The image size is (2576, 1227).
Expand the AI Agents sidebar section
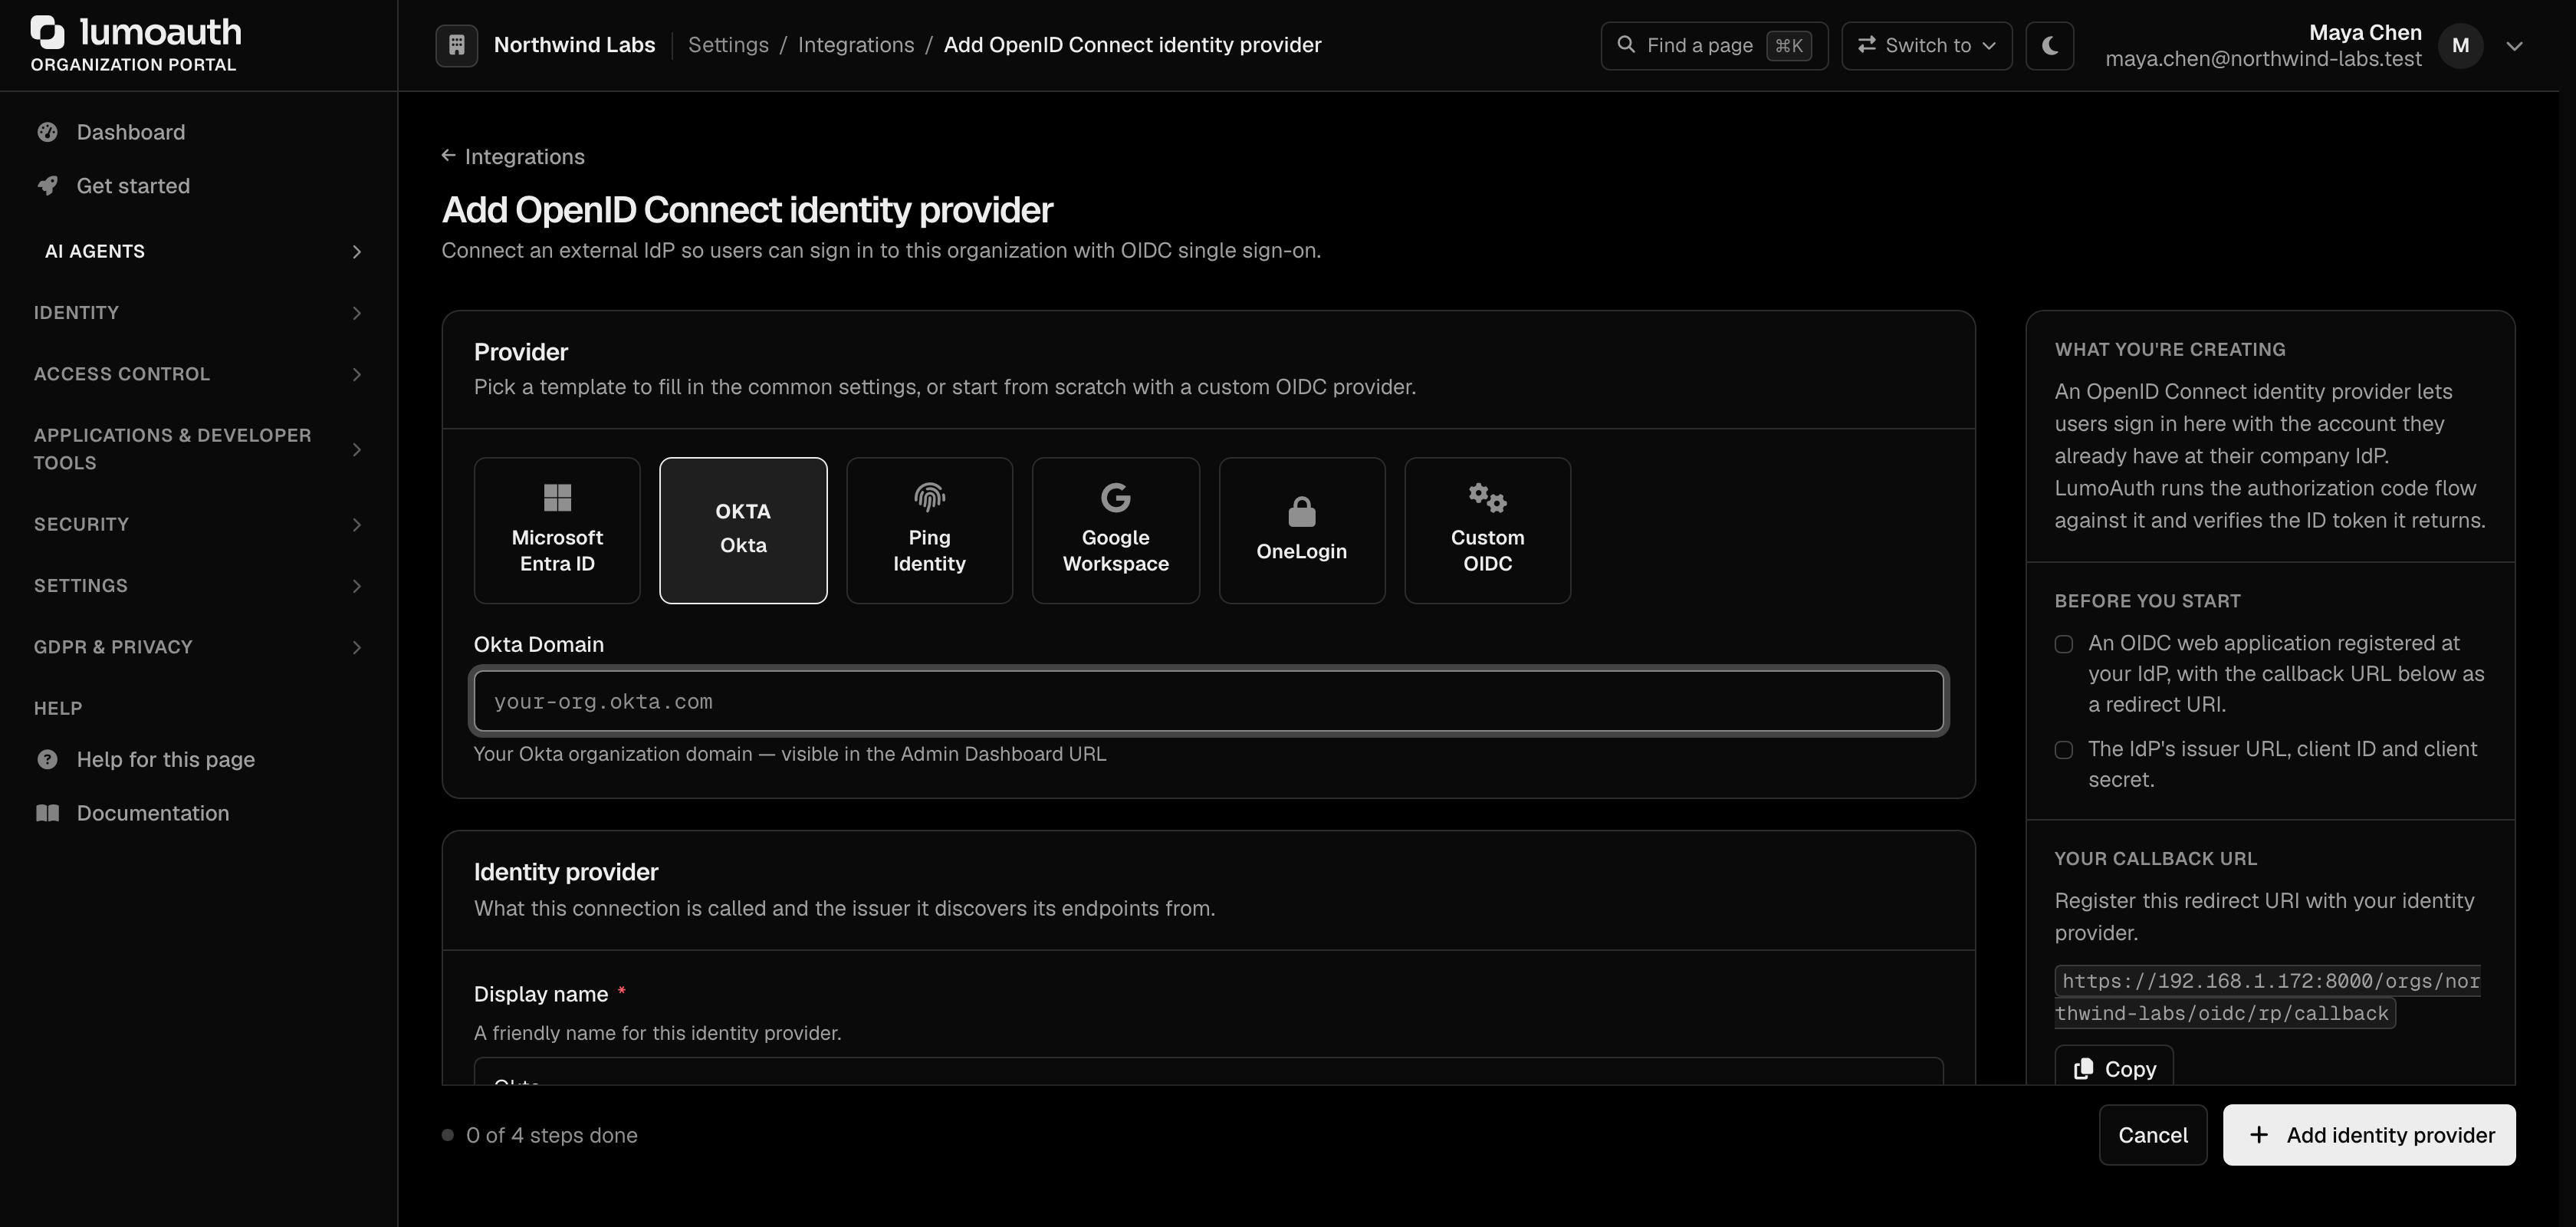pyautogui.click(x=198, y=251)
